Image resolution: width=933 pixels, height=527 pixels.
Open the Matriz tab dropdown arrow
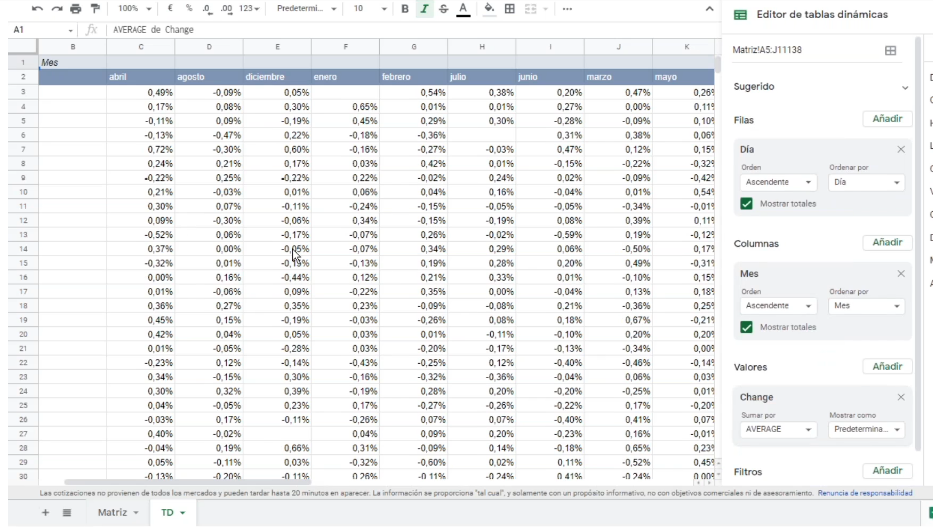[136, 513]
